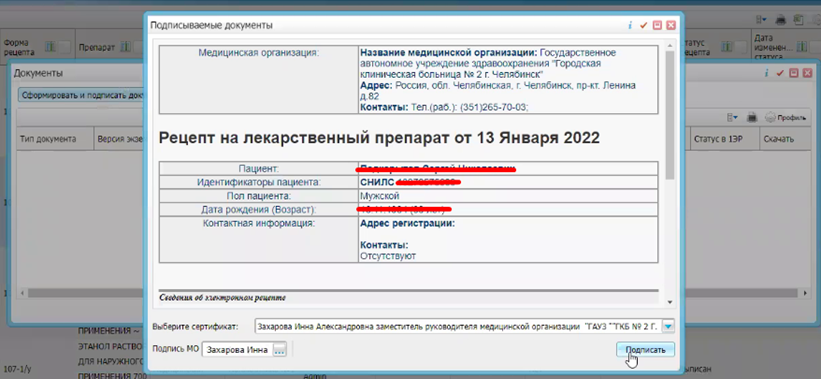Image resolution: width=821 pixels, height=379 pixels.
Task: Click the Excel export icon in background toolbar
Action: pos(798,20)
